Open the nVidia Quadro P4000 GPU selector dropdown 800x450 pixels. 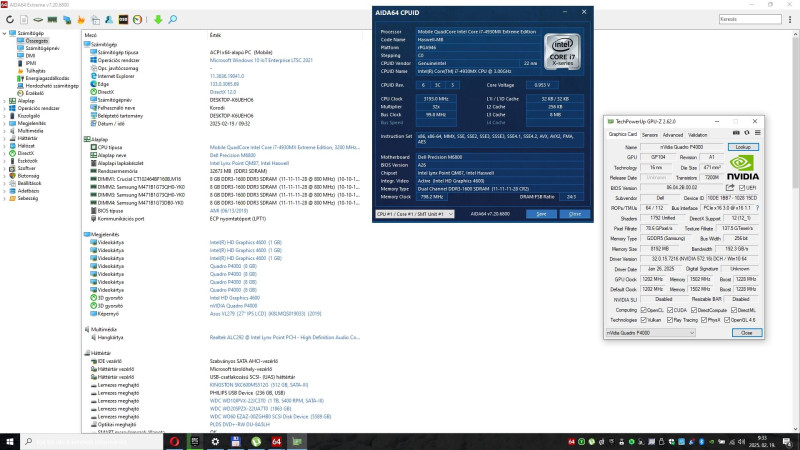(x=651, y=333)
